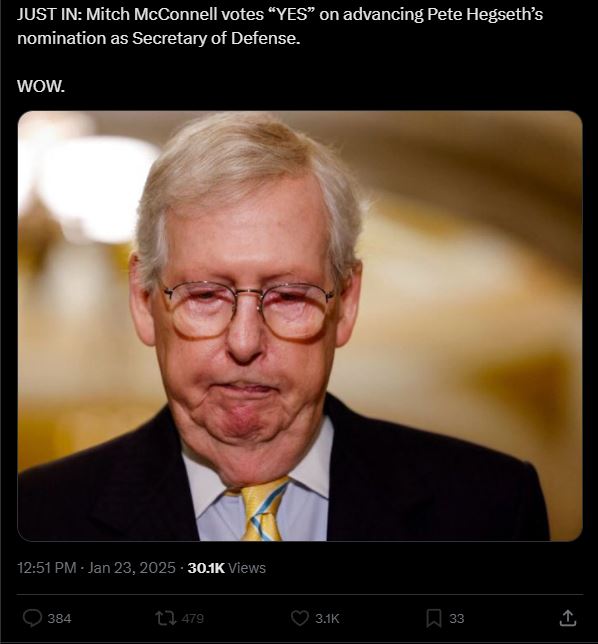Open the attached photo in full view
The height and width of the screenshot is (644, 598).
click(300, 326)
